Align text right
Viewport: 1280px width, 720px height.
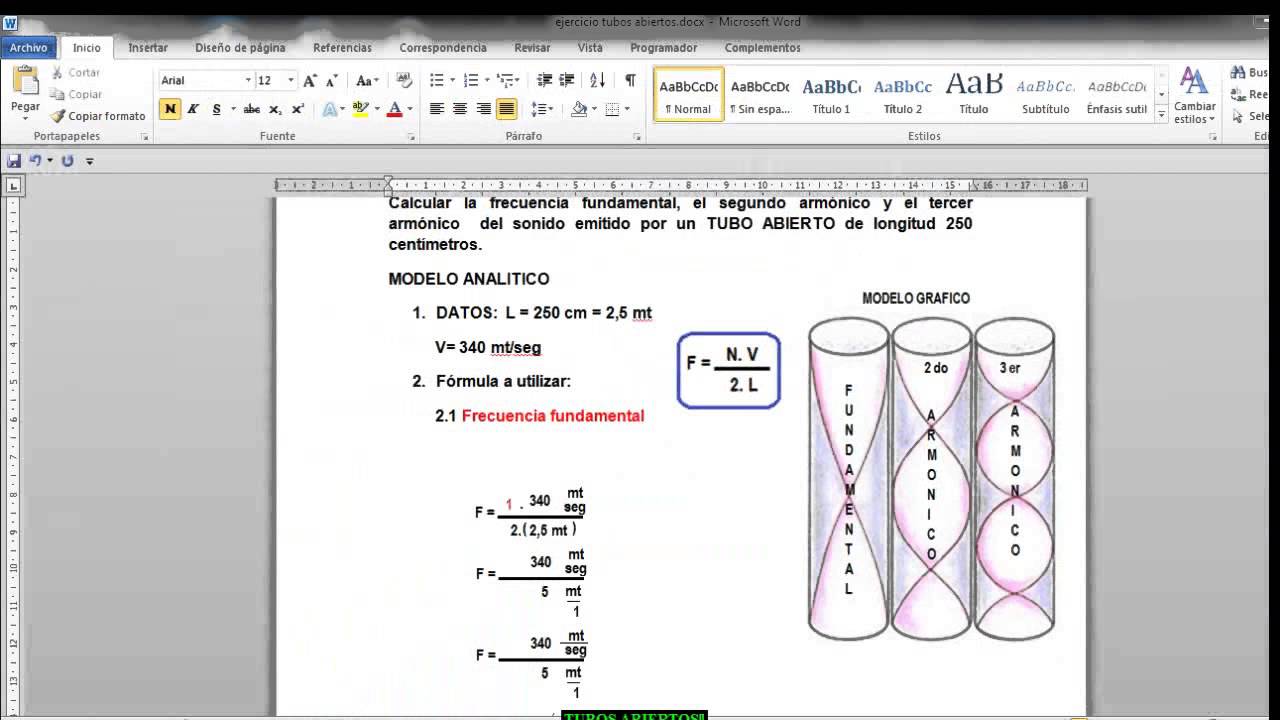484,109
